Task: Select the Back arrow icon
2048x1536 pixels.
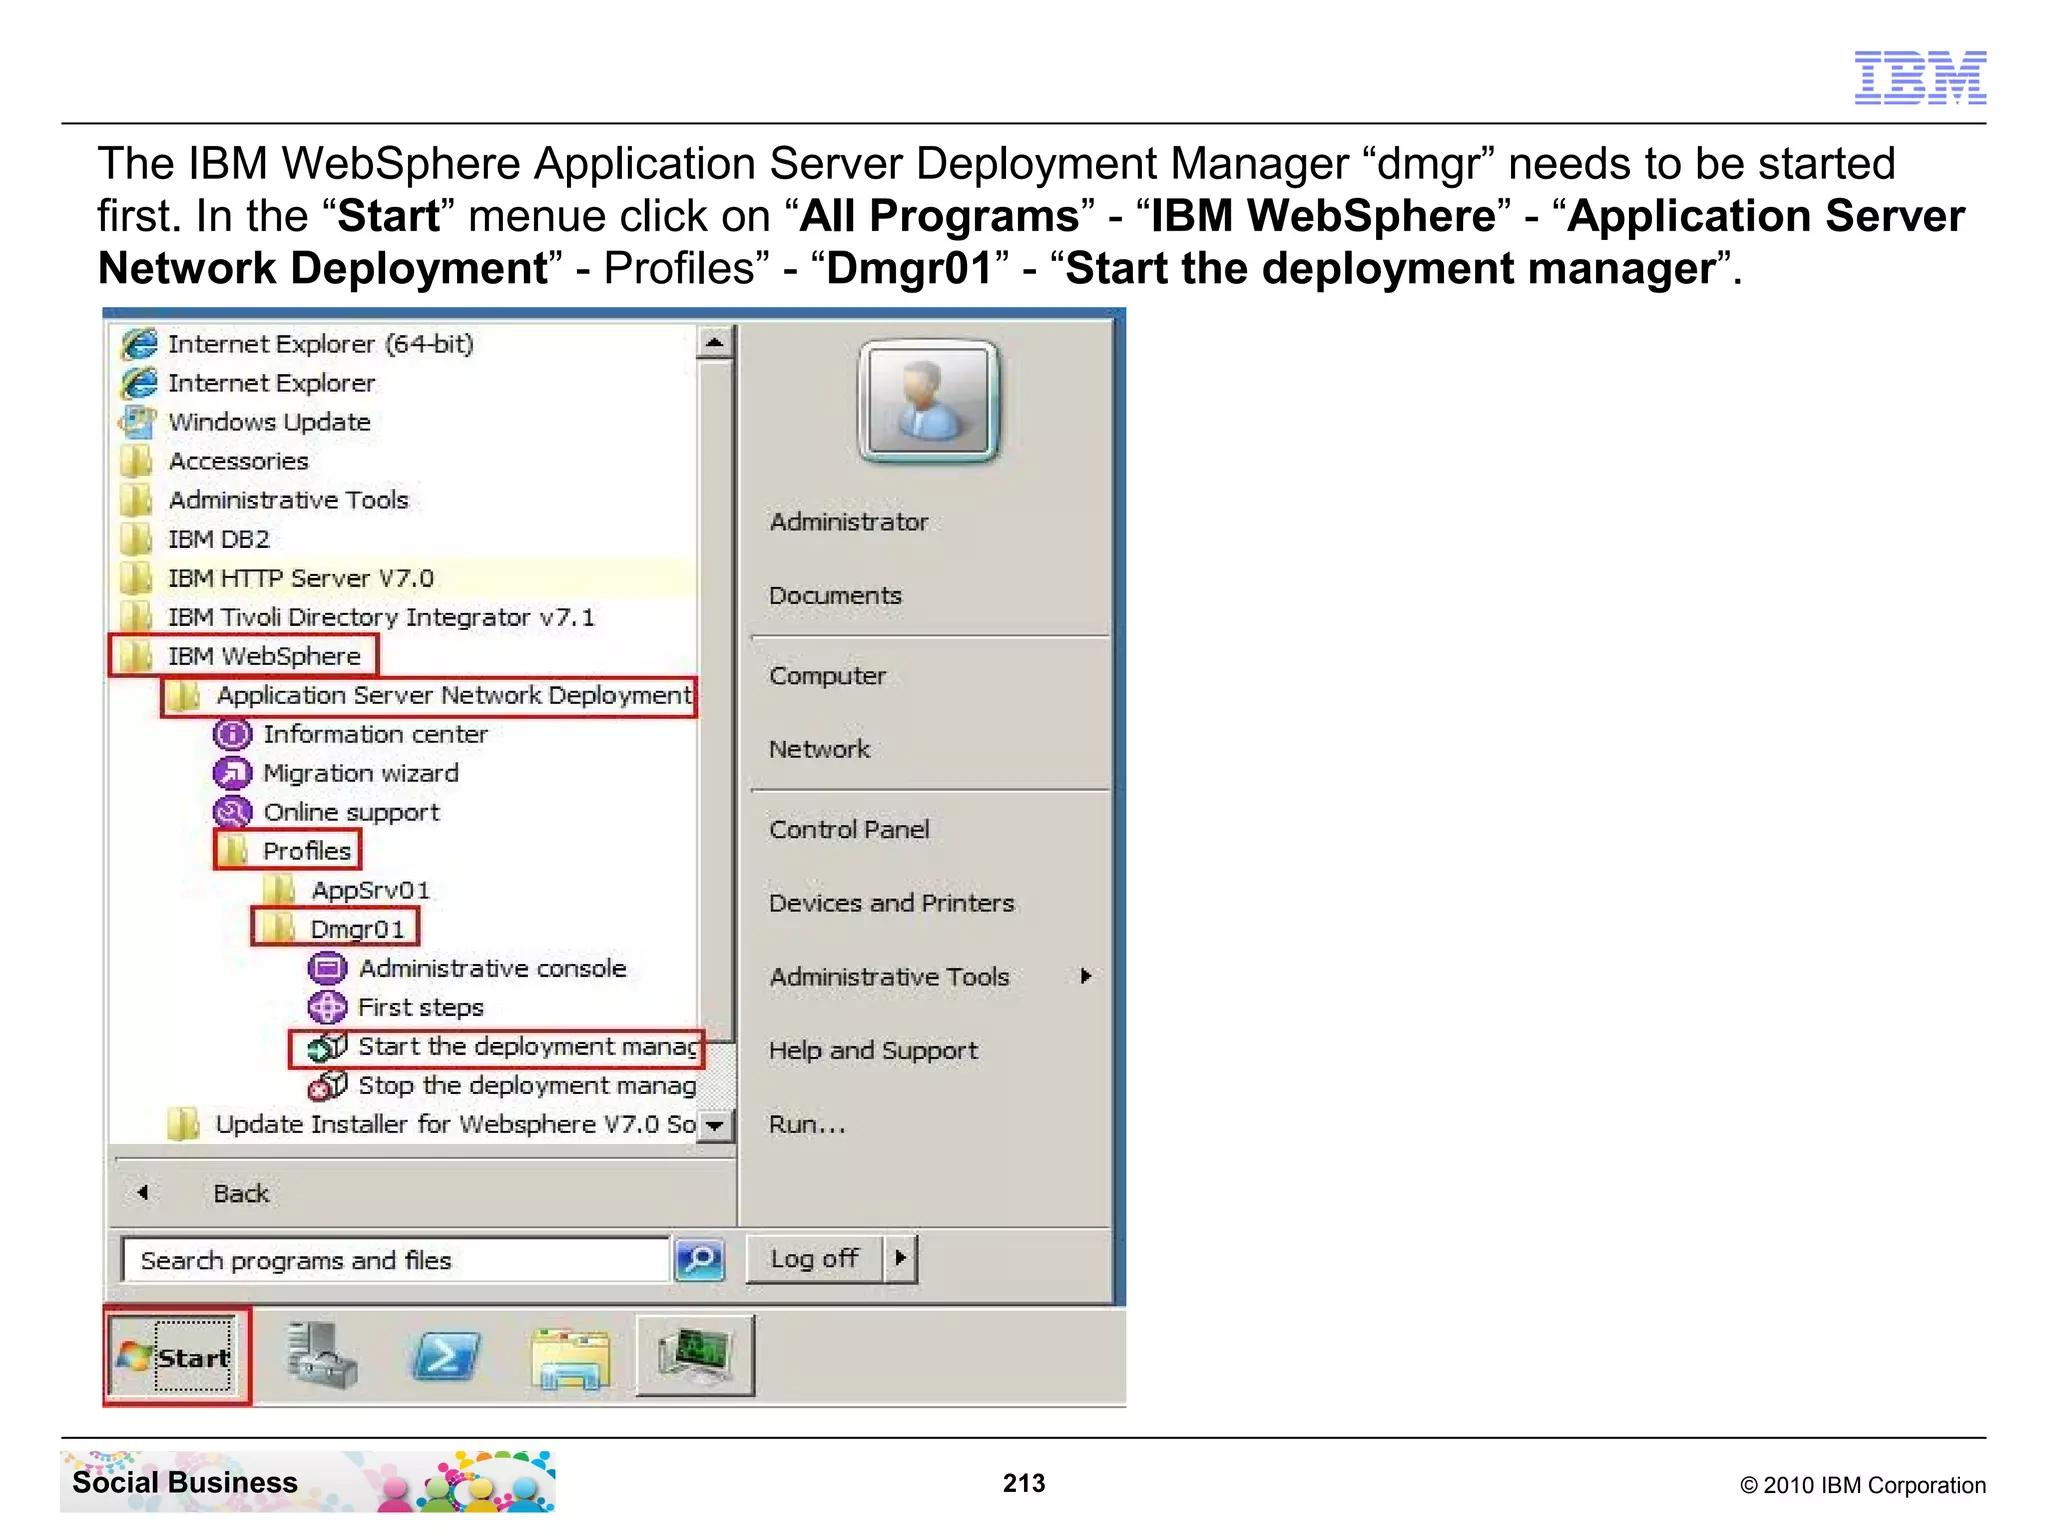Action: pos(143,1192)
